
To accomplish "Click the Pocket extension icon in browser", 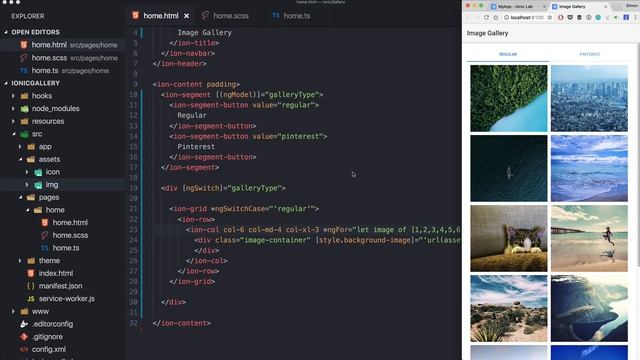I will tap(570, 18).
